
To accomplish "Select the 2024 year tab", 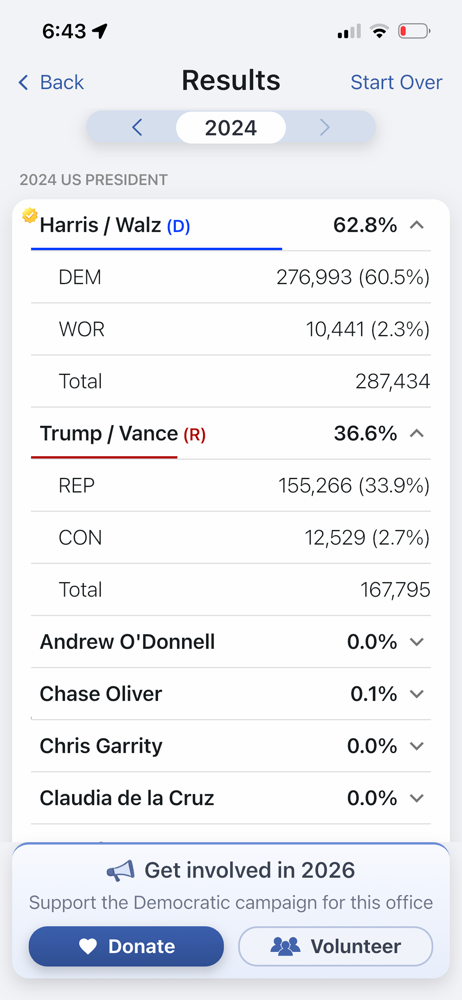I will (x=231, y=128).
